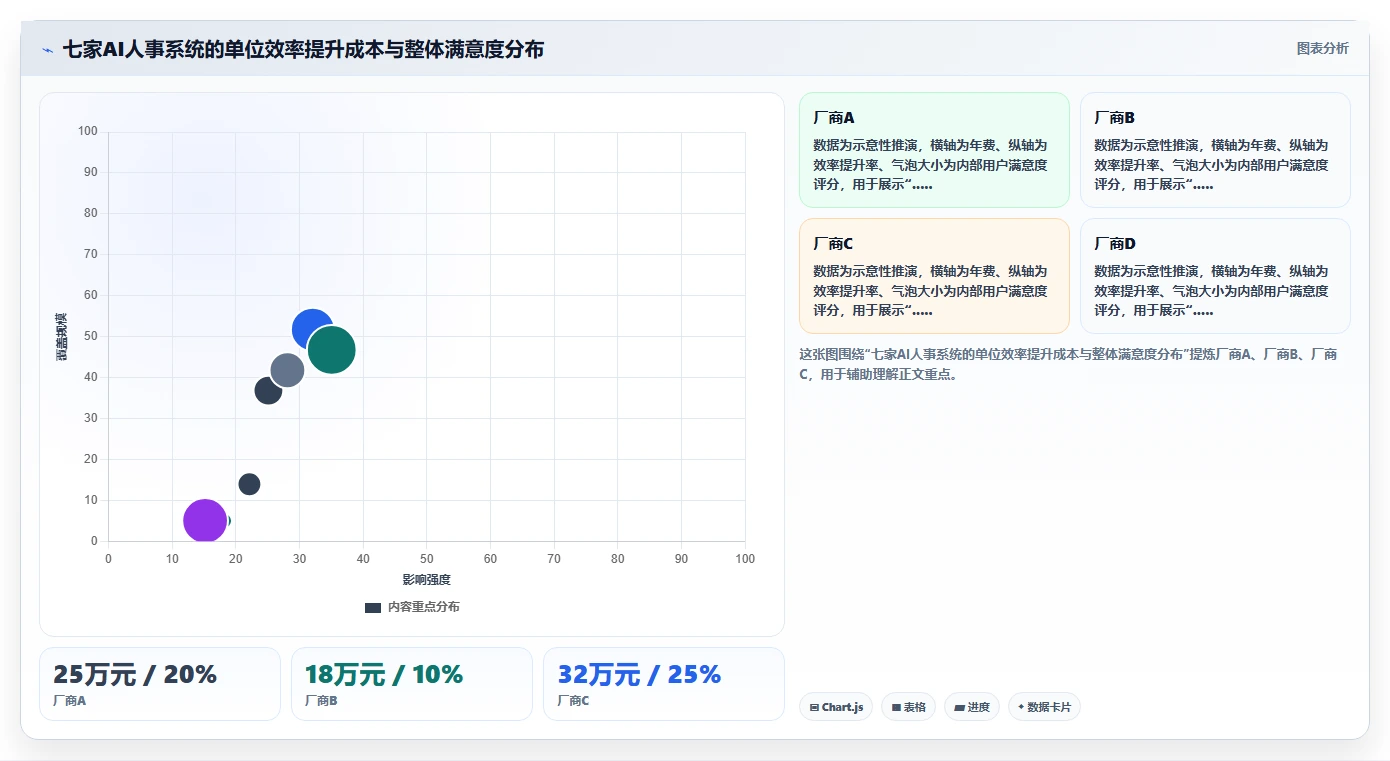
Task: Select the gray-blue bubble in the chart
Action: pos(287,371)
